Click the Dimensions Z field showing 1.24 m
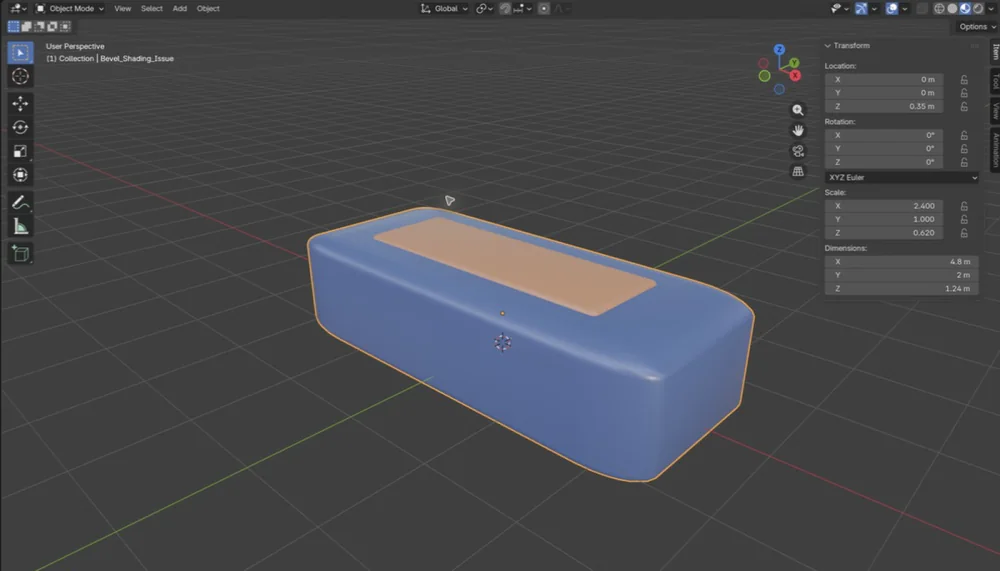1000x571 pixels. point(901,288)
